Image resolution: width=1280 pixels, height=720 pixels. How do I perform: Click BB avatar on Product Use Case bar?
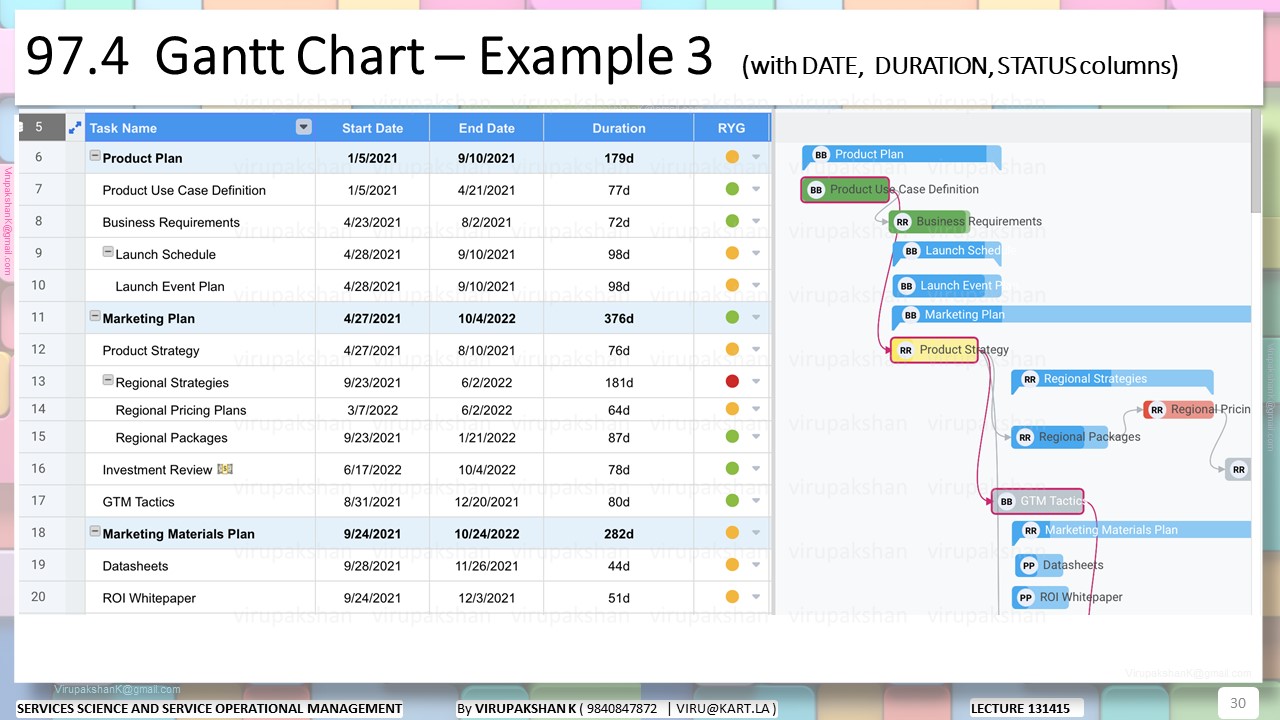[816, 190]
